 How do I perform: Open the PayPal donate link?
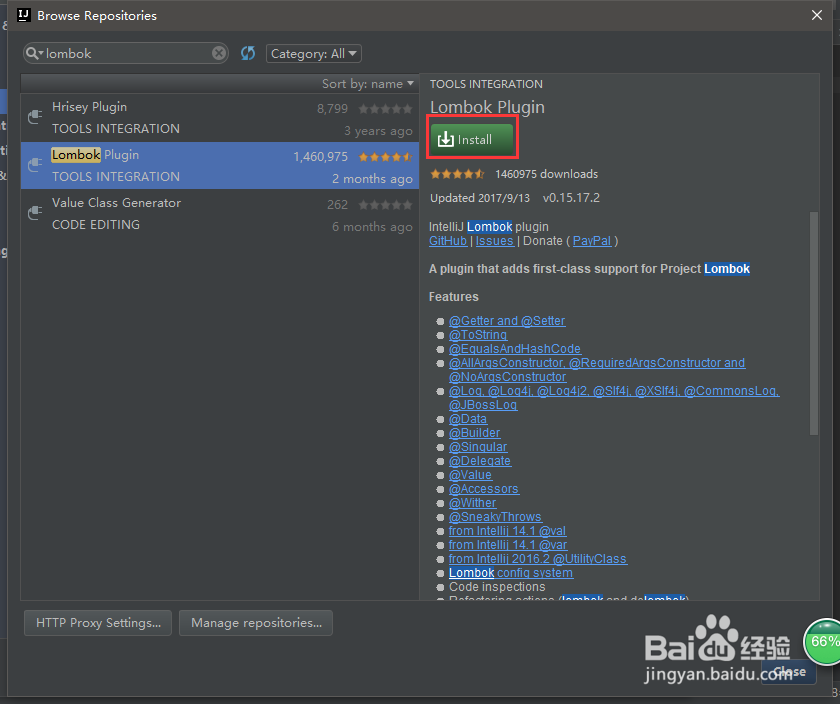(x=592, y=241)
